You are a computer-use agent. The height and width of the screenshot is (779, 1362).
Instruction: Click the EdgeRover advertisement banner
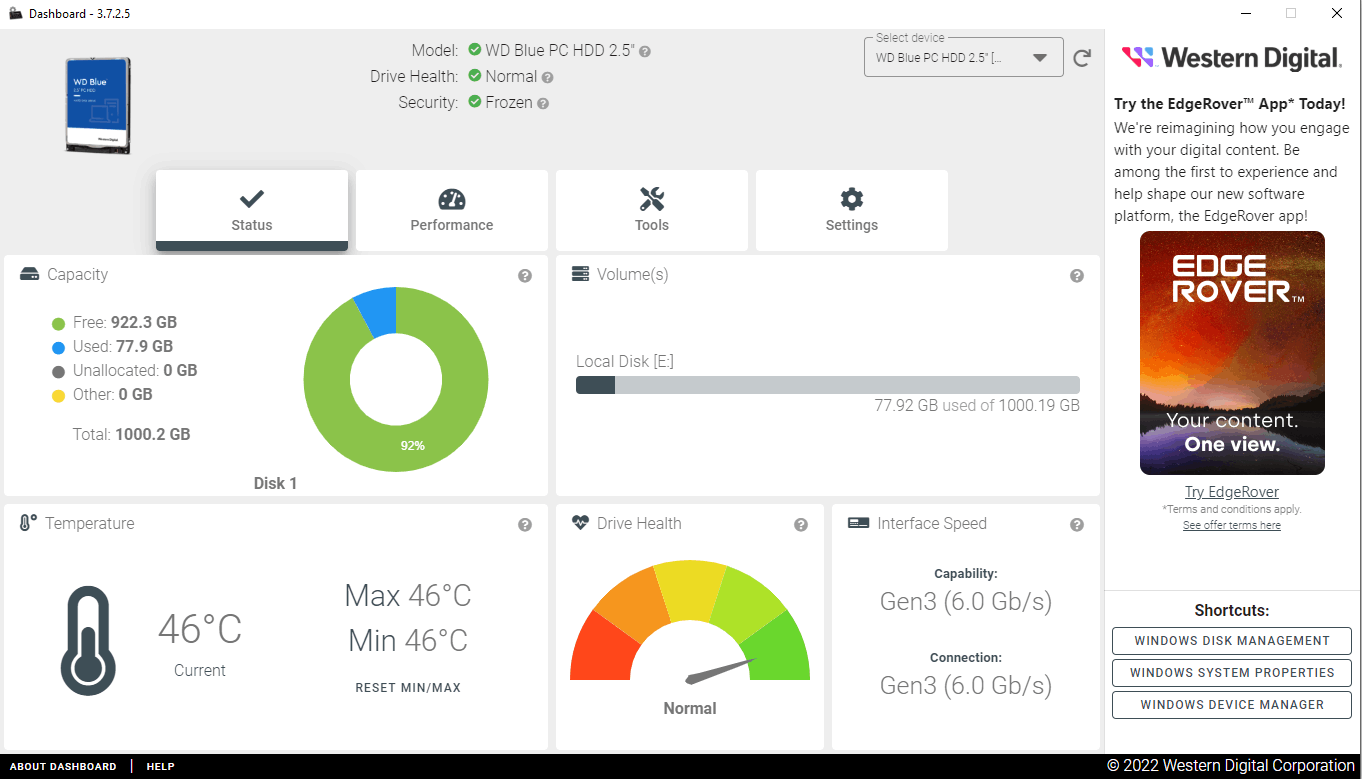pos(1232,353)
